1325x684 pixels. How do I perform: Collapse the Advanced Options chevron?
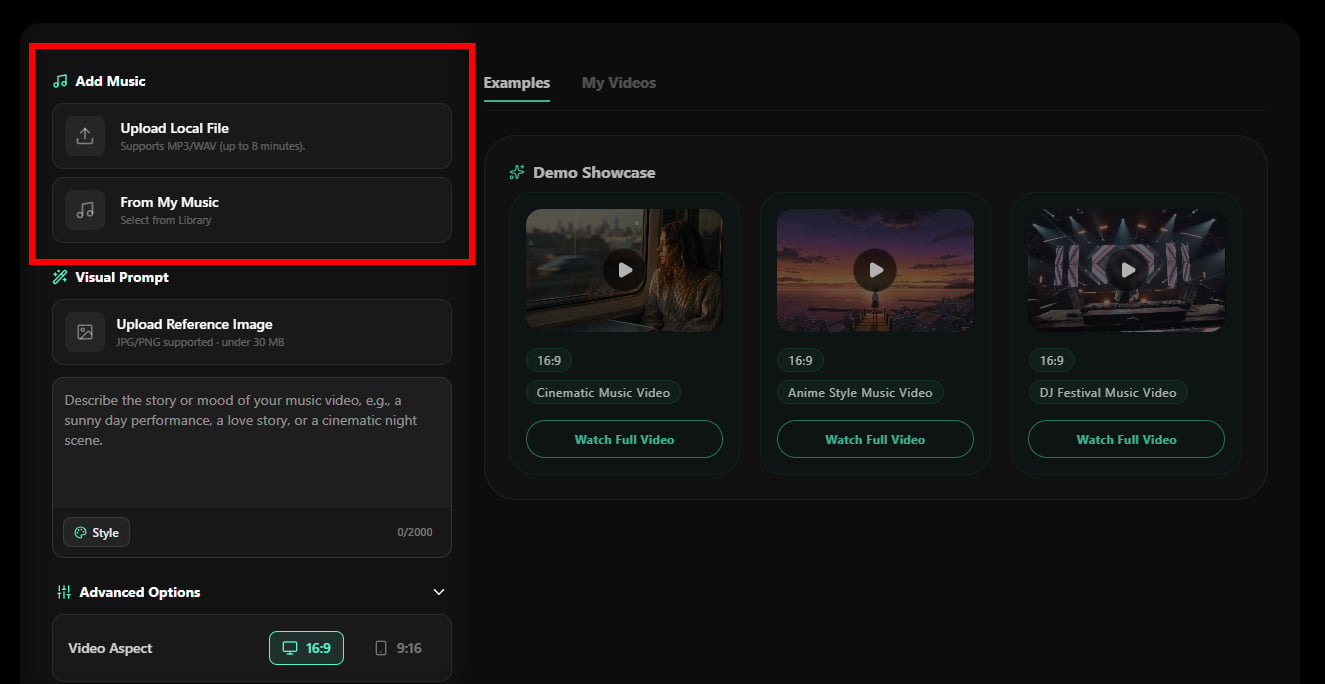(x=438, y=592)
